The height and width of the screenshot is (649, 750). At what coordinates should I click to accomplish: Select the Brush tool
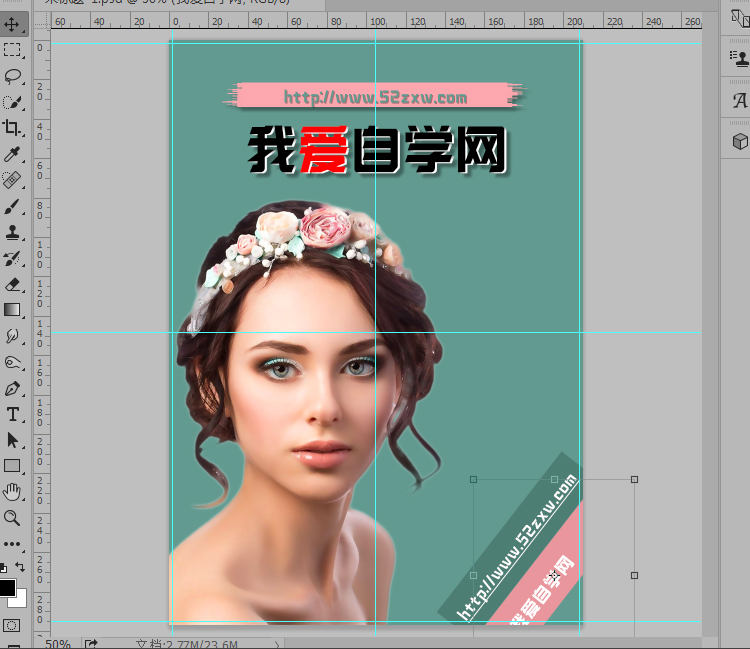coord(12,206)
